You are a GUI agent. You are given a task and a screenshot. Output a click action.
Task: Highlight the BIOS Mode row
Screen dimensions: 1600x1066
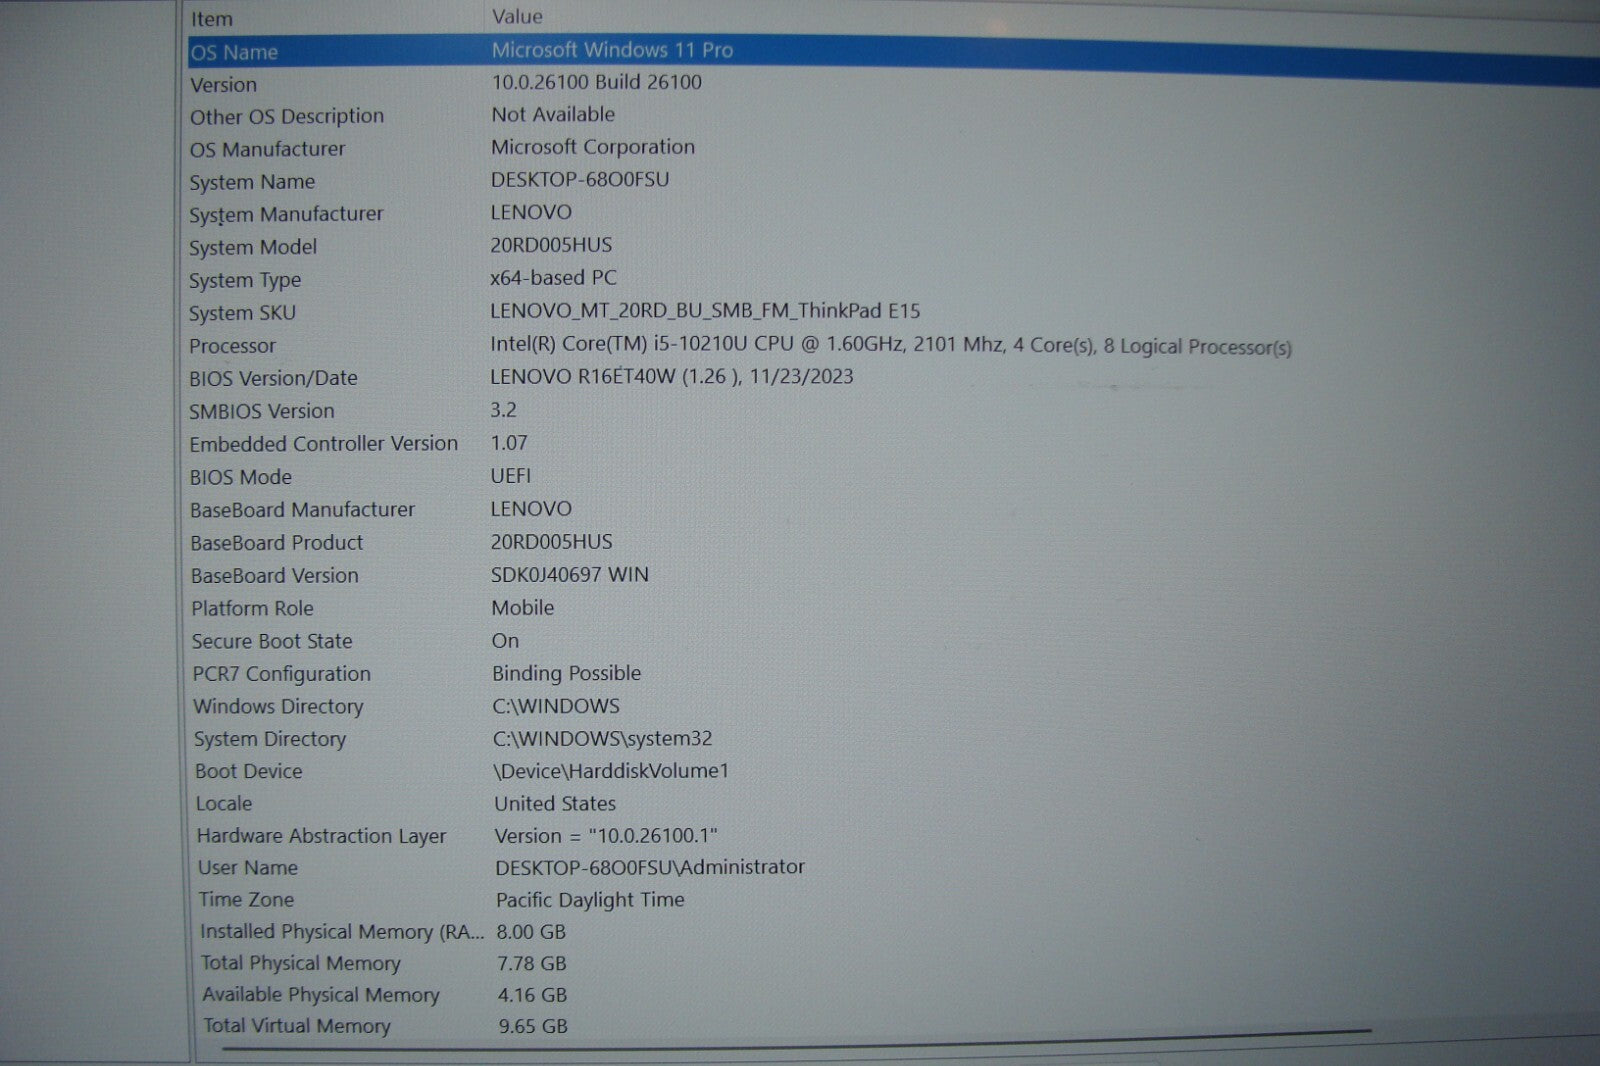tap(241, 477)
